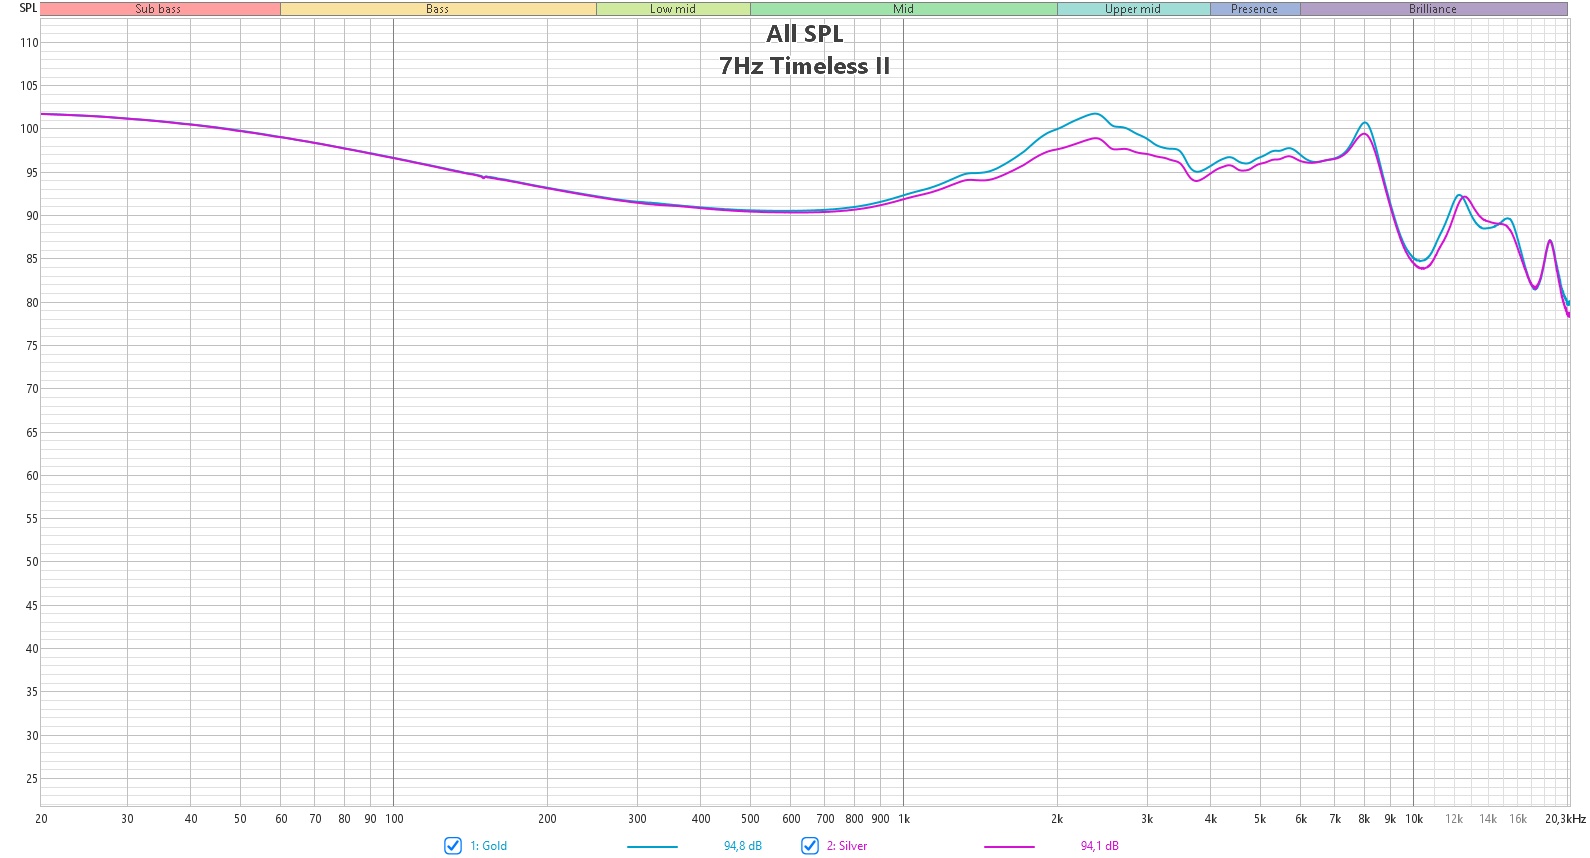Screen dimensions: 1590x858
Task: Click the 94,8 dB Gold readout
Action: coord(743,846)
